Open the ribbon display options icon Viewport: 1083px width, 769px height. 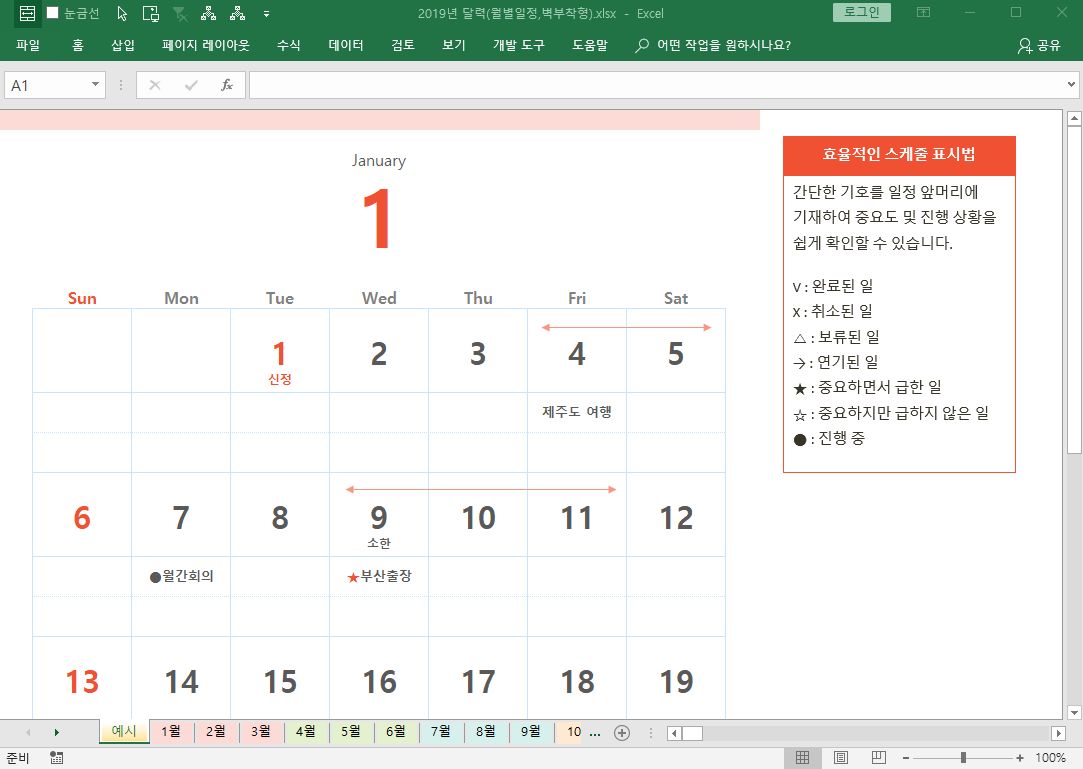click(x=923, y=12)
